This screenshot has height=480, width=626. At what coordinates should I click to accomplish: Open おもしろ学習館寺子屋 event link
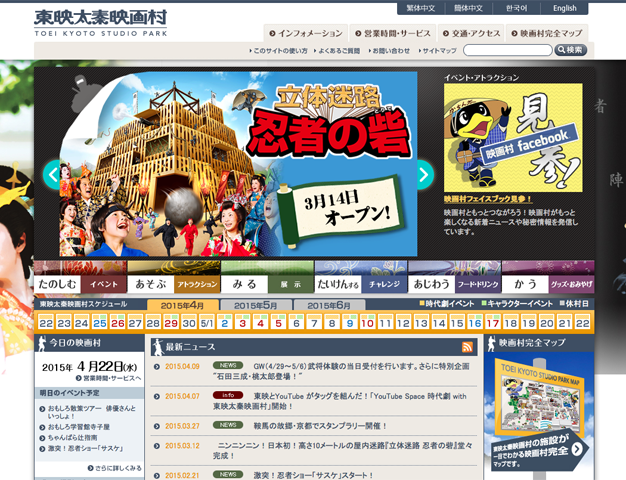(75, 427)
